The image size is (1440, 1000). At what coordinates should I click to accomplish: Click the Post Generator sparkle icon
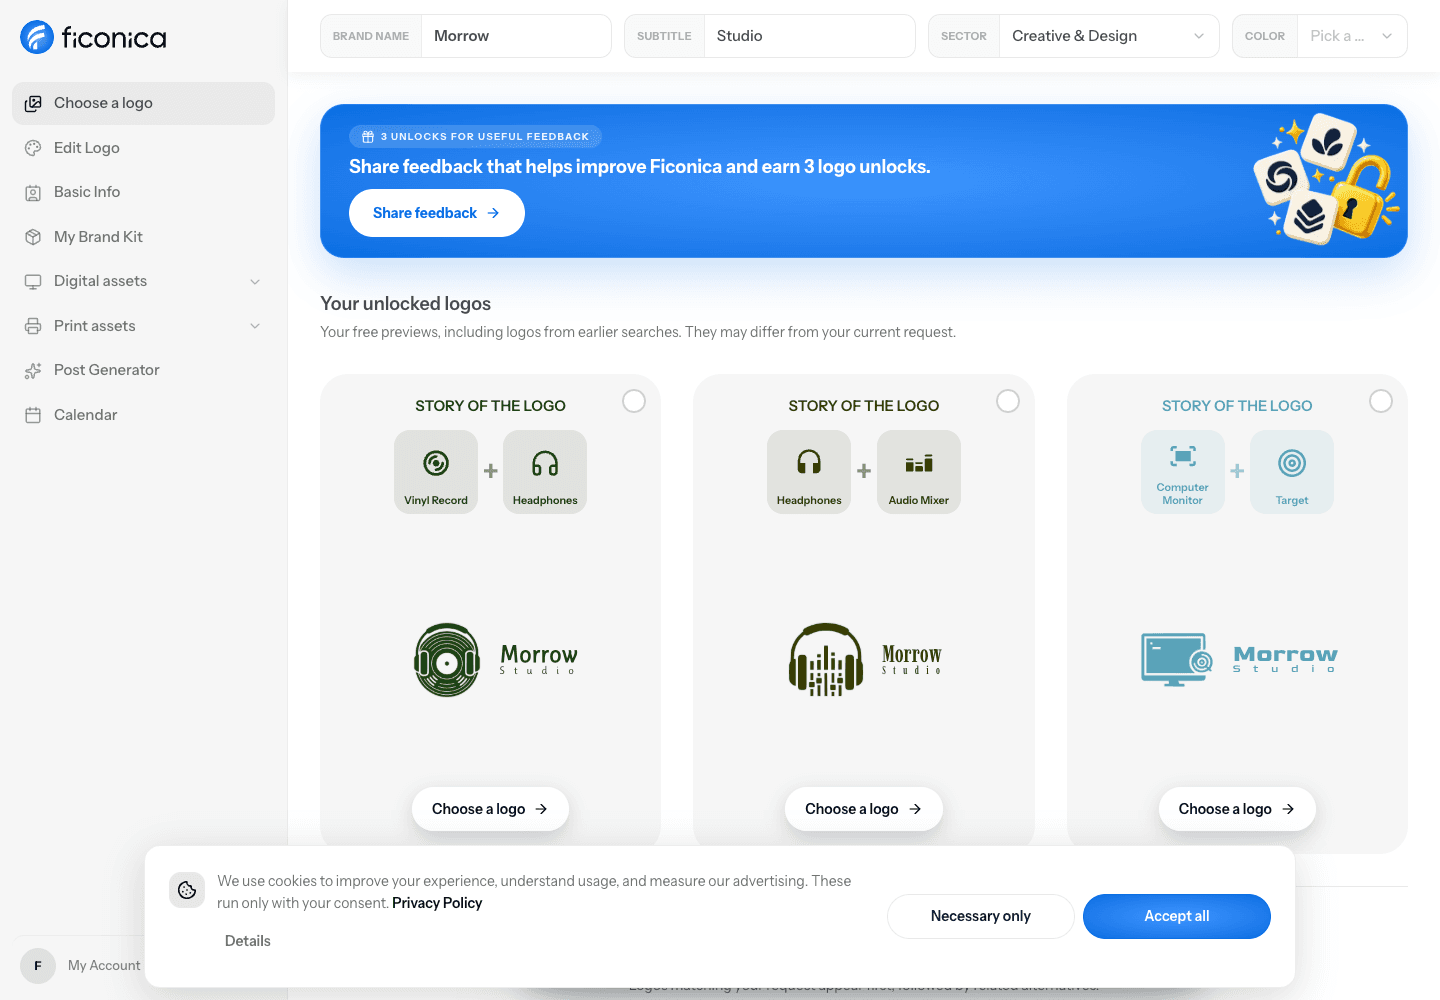pos(33,370)
